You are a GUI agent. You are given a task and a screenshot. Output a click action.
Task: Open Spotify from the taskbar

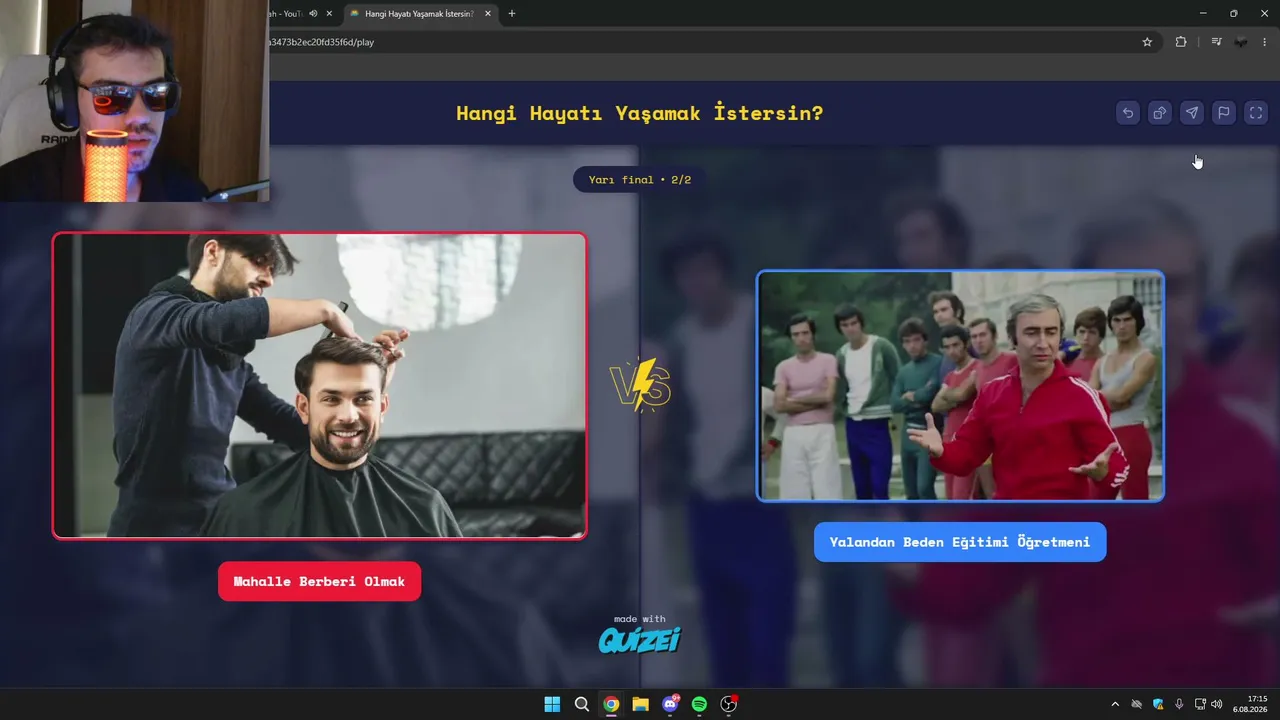click(699, 704)
